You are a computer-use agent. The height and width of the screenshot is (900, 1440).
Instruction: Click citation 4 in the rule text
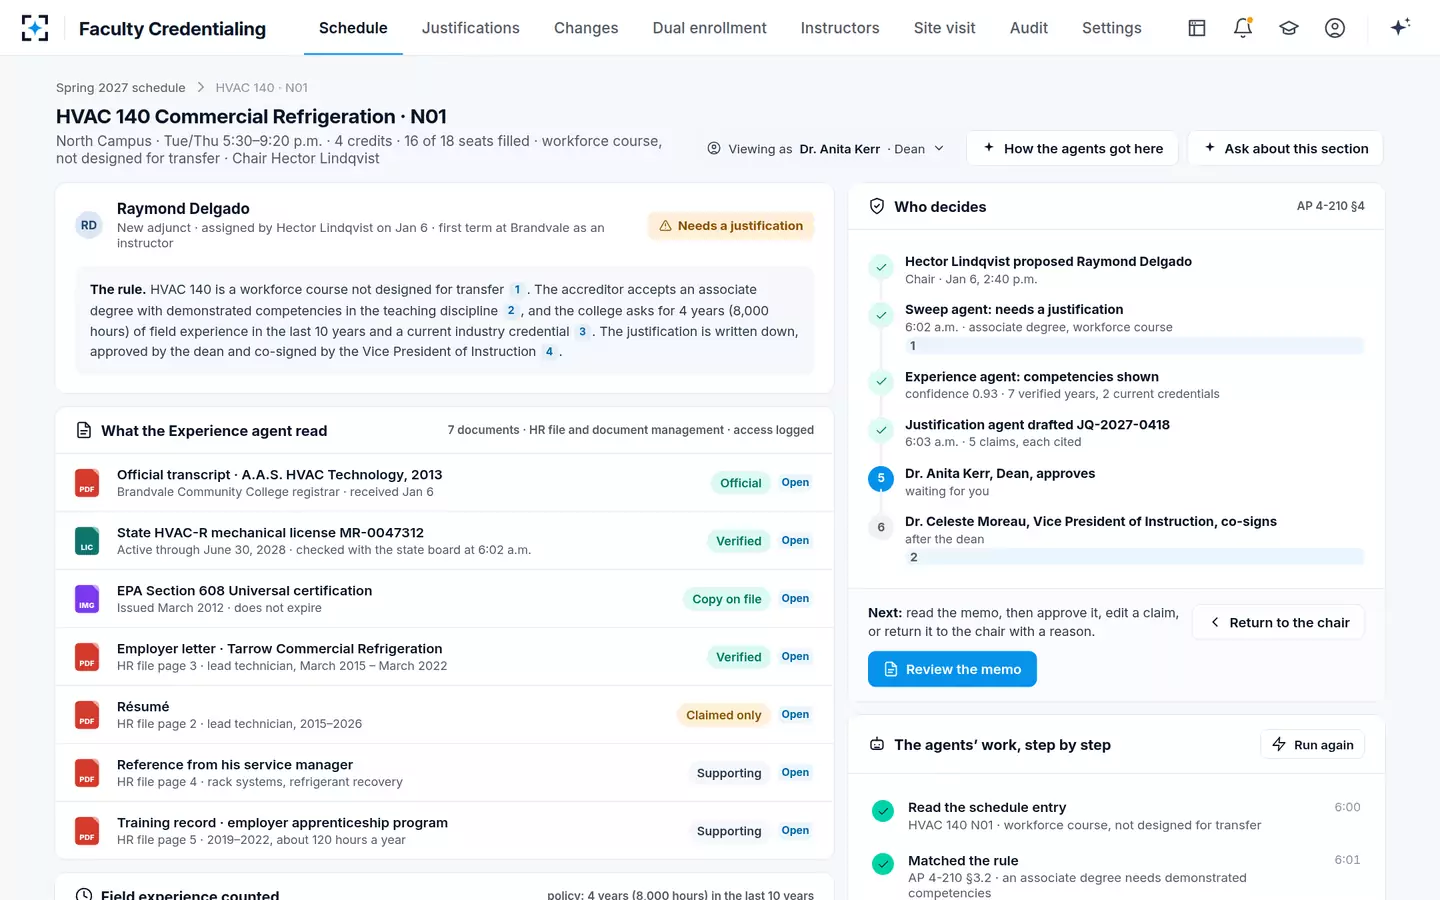[x=549, y=352]
